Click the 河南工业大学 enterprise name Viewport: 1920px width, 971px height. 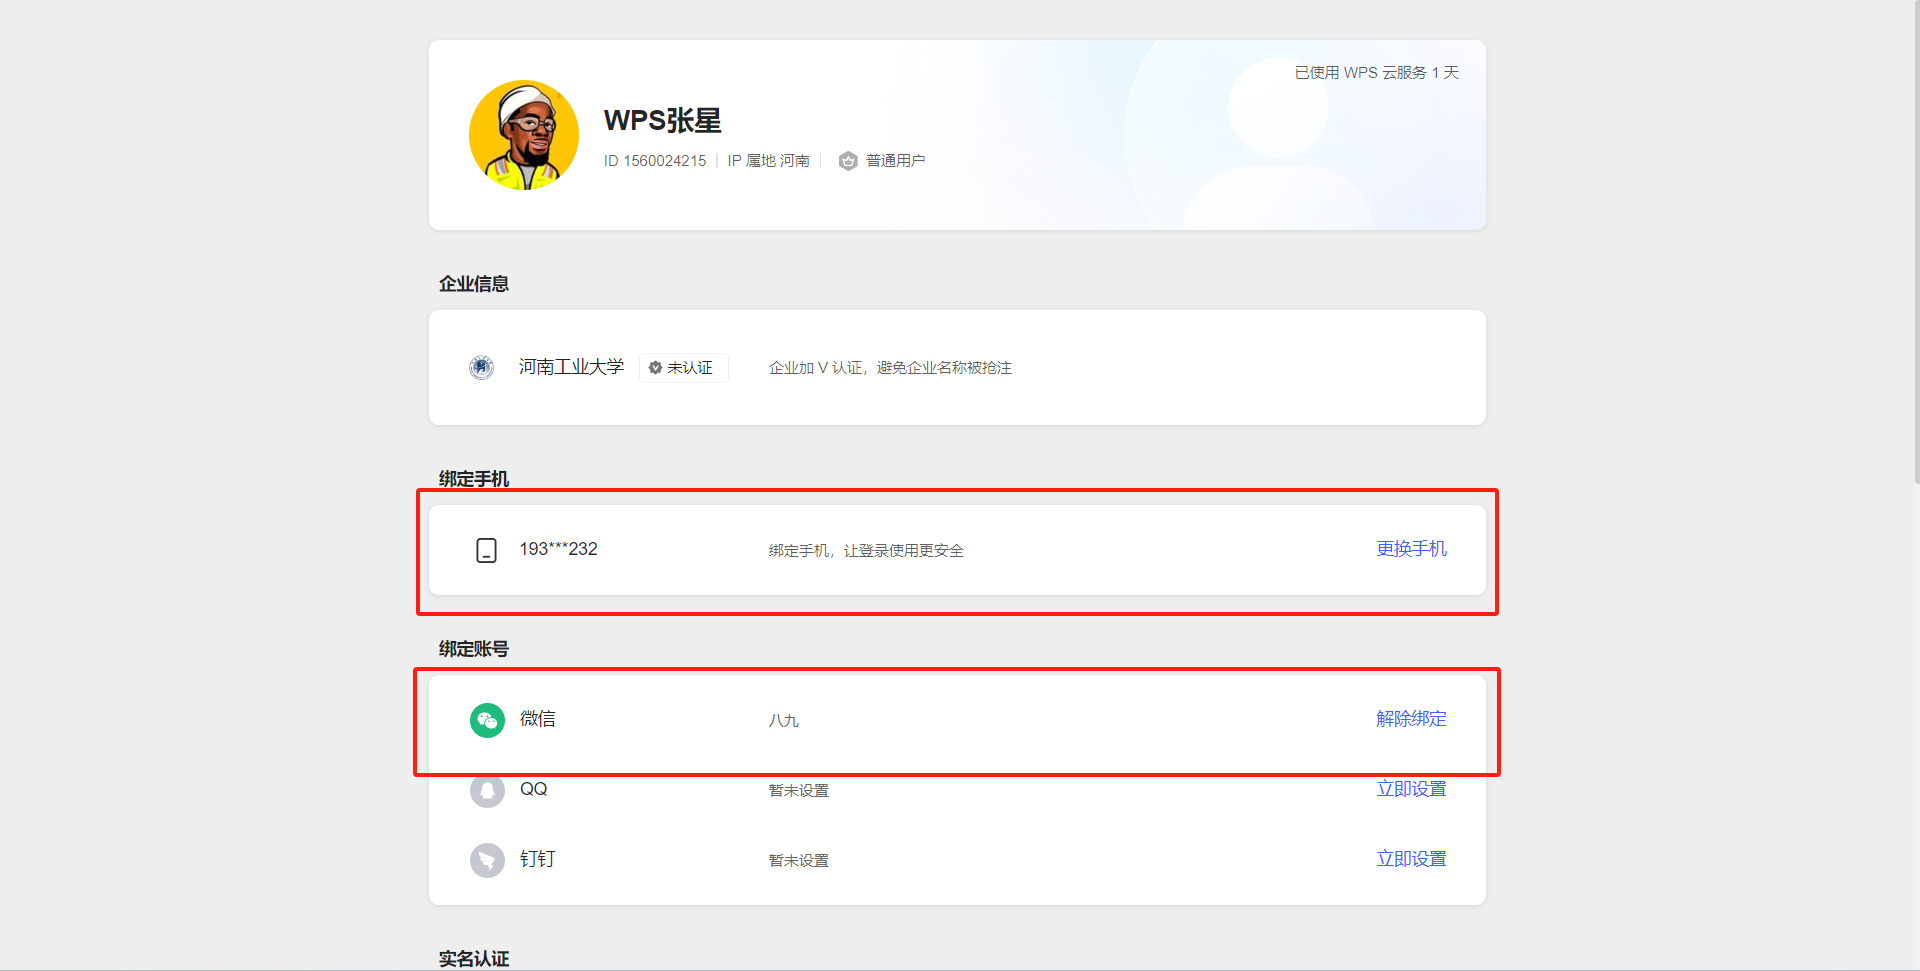pos(571,367)
